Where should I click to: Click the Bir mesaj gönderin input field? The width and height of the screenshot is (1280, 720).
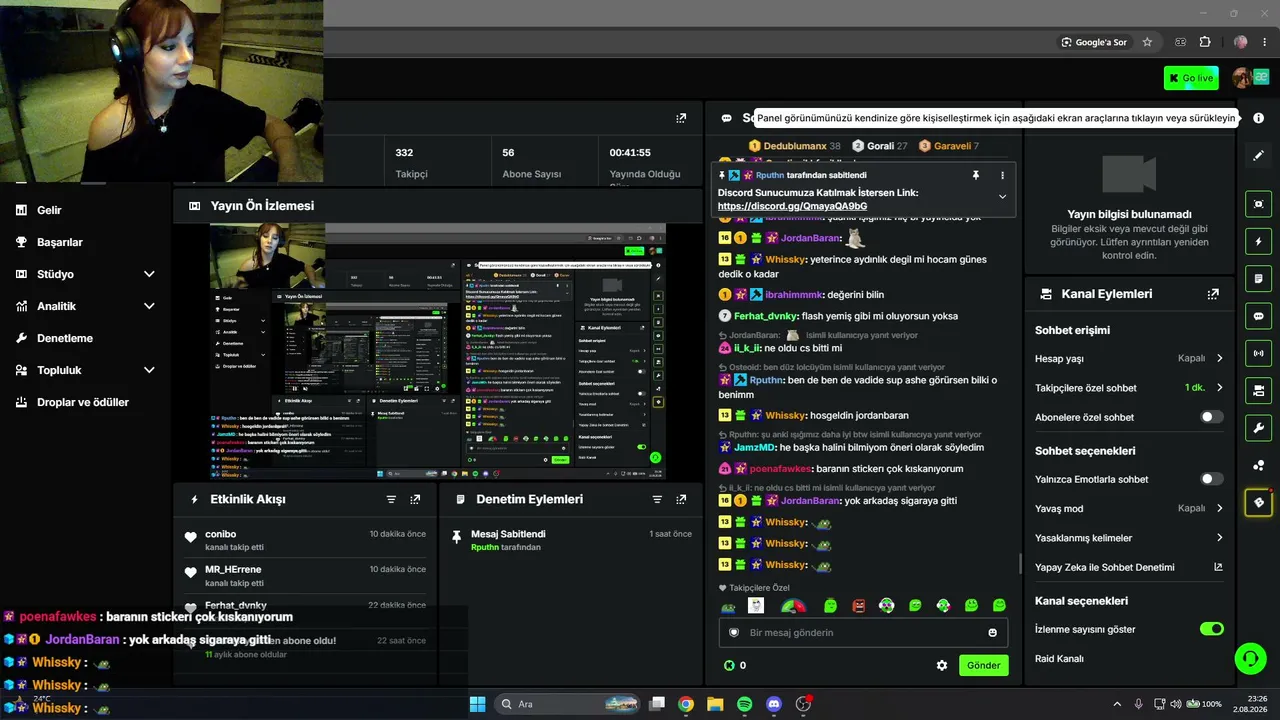click(x=863, y=632)
